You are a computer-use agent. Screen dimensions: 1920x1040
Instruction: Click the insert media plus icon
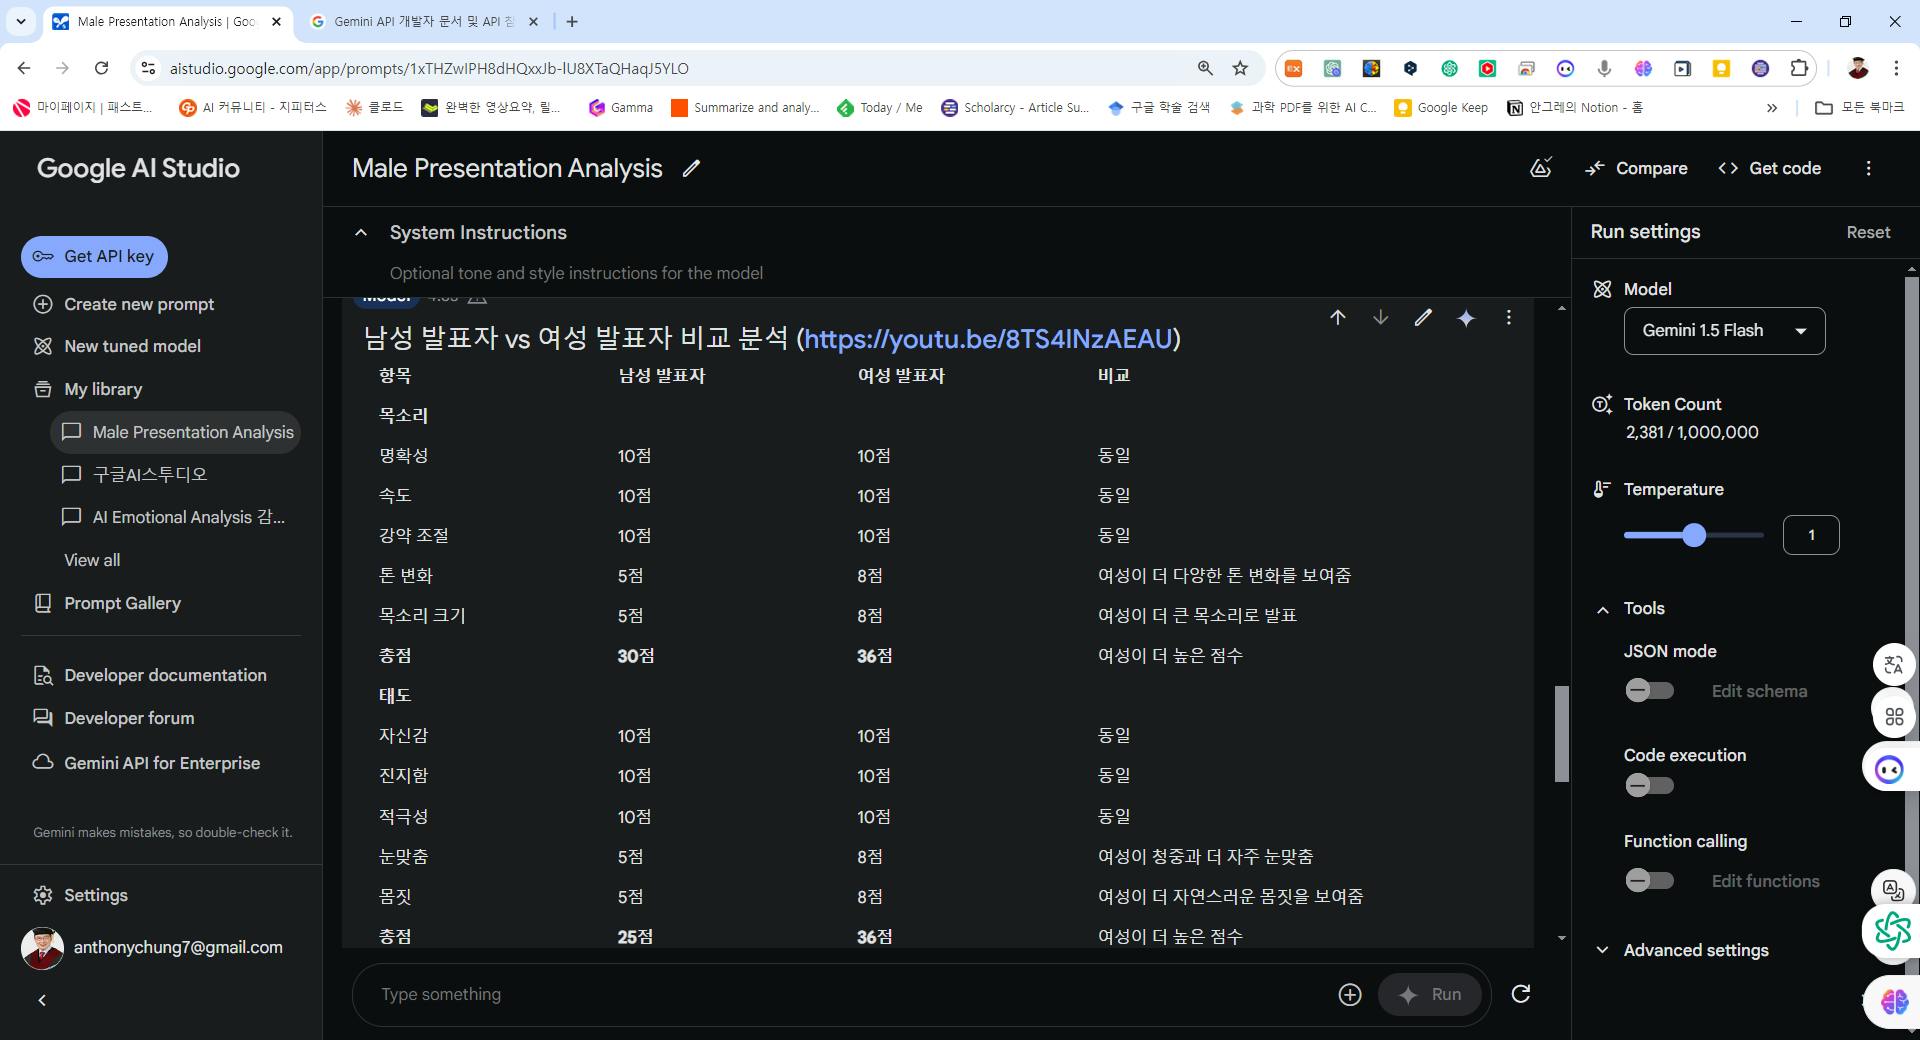[x=1350, y=994]
